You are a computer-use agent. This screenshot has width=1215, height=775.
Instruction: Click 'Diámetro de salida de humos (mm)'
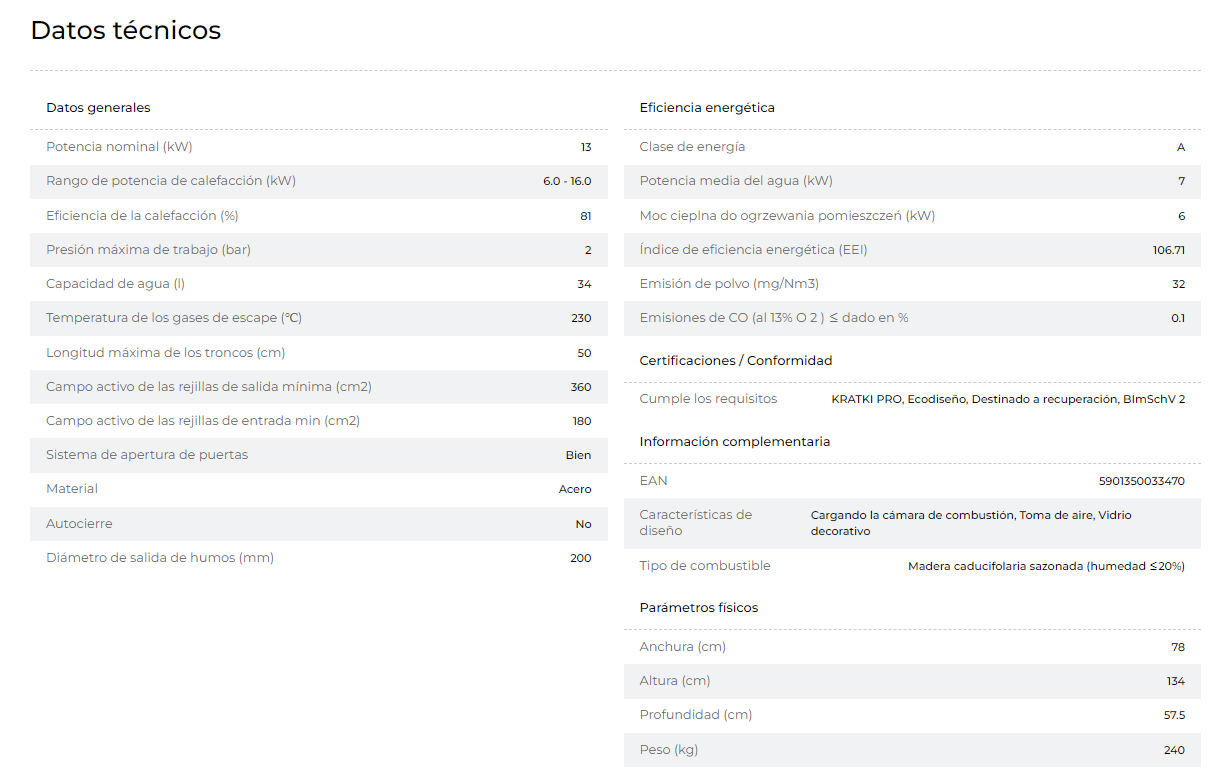click(x=160, y=557)
